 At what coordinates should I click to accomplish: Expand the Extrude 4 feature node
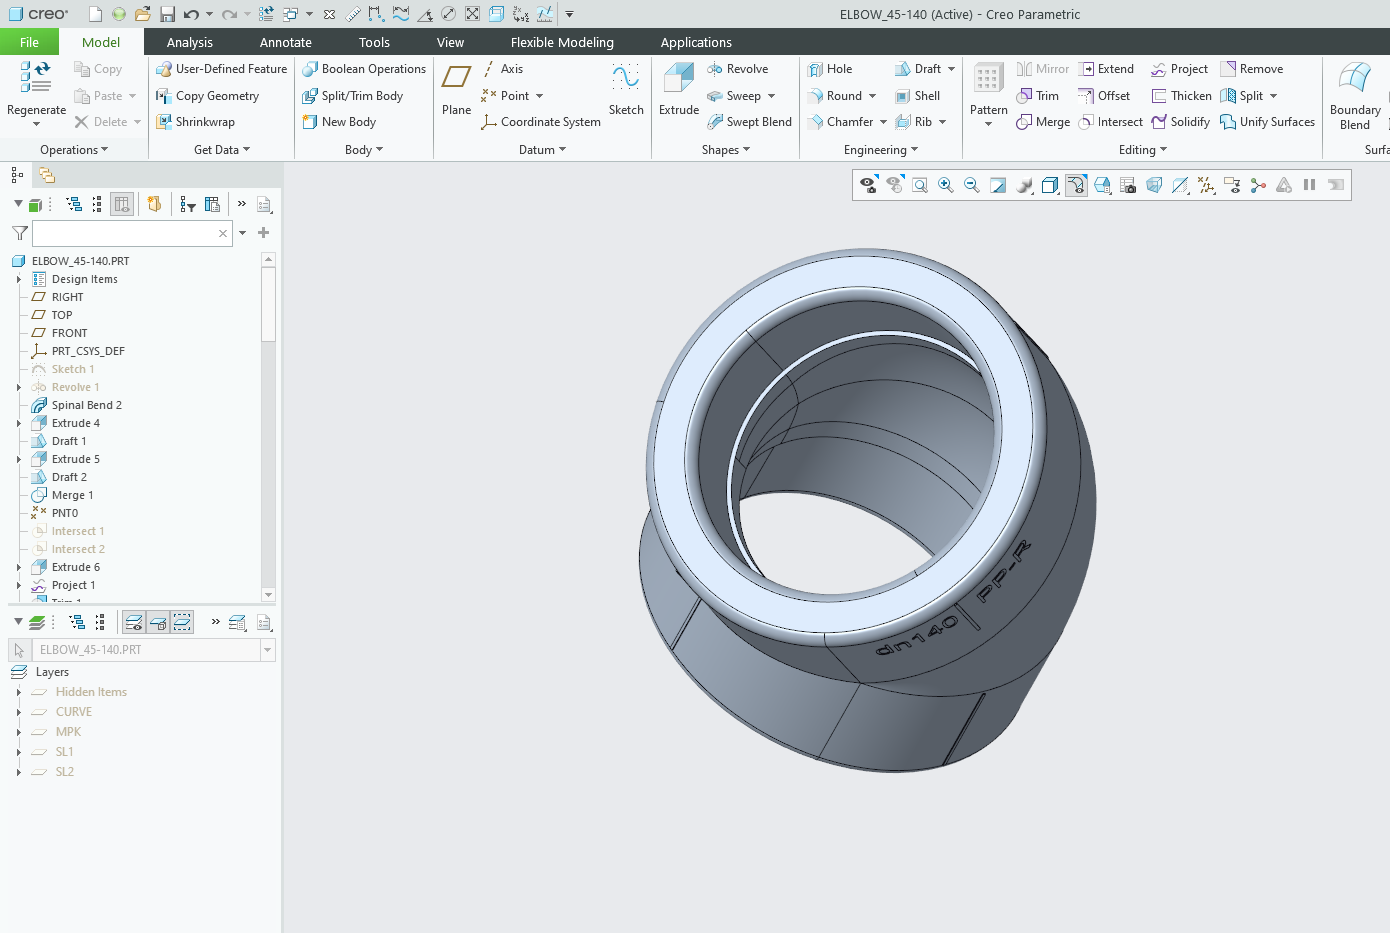coord(18,424)
